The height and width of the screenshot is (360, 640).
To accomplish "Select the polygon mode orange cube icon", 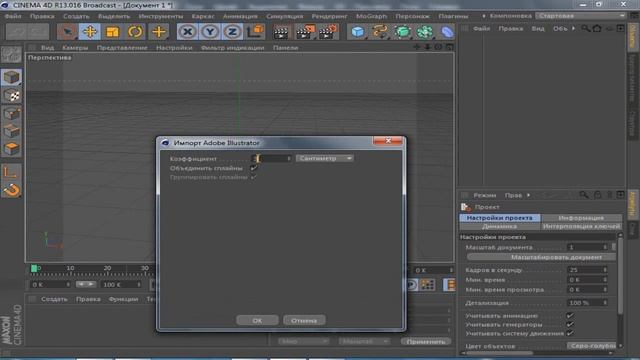I will (x=11, y=149).
